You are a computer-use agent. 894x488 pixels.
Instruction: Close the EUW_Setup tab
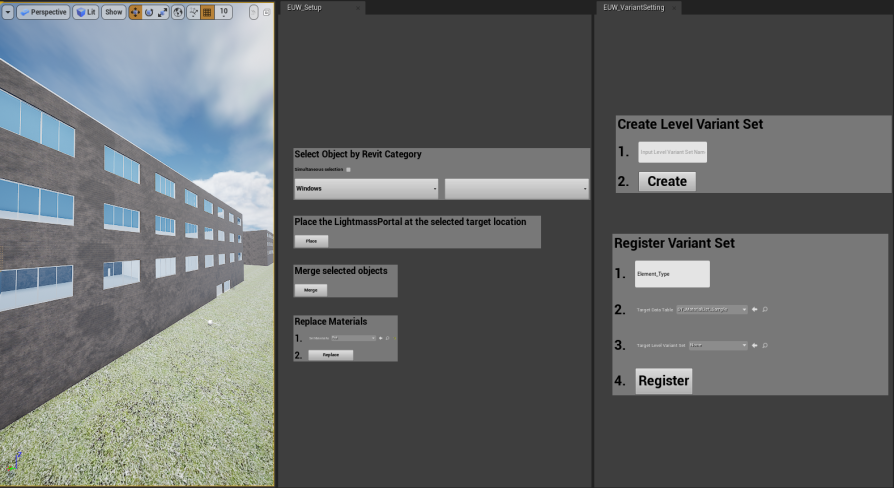coord(357,8)
